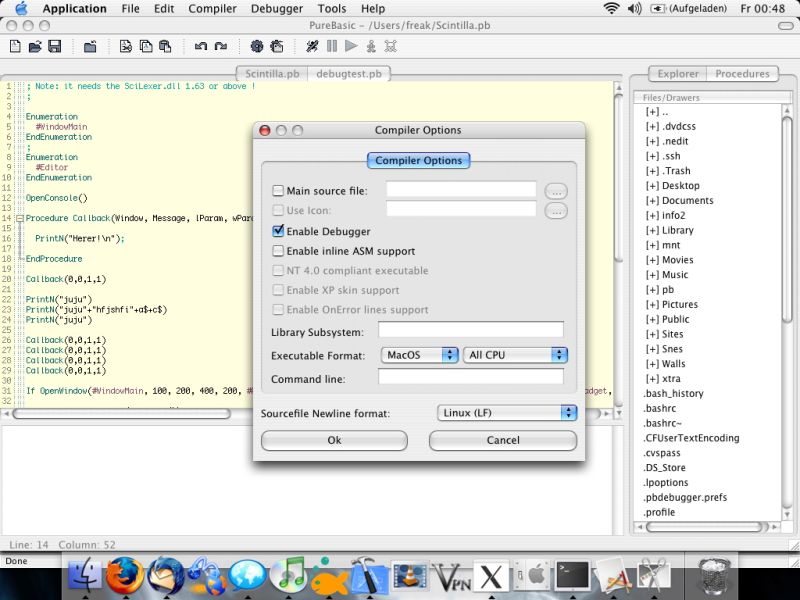800x600 pixels.
Task: Open the File menu
Action: point(130,9)
